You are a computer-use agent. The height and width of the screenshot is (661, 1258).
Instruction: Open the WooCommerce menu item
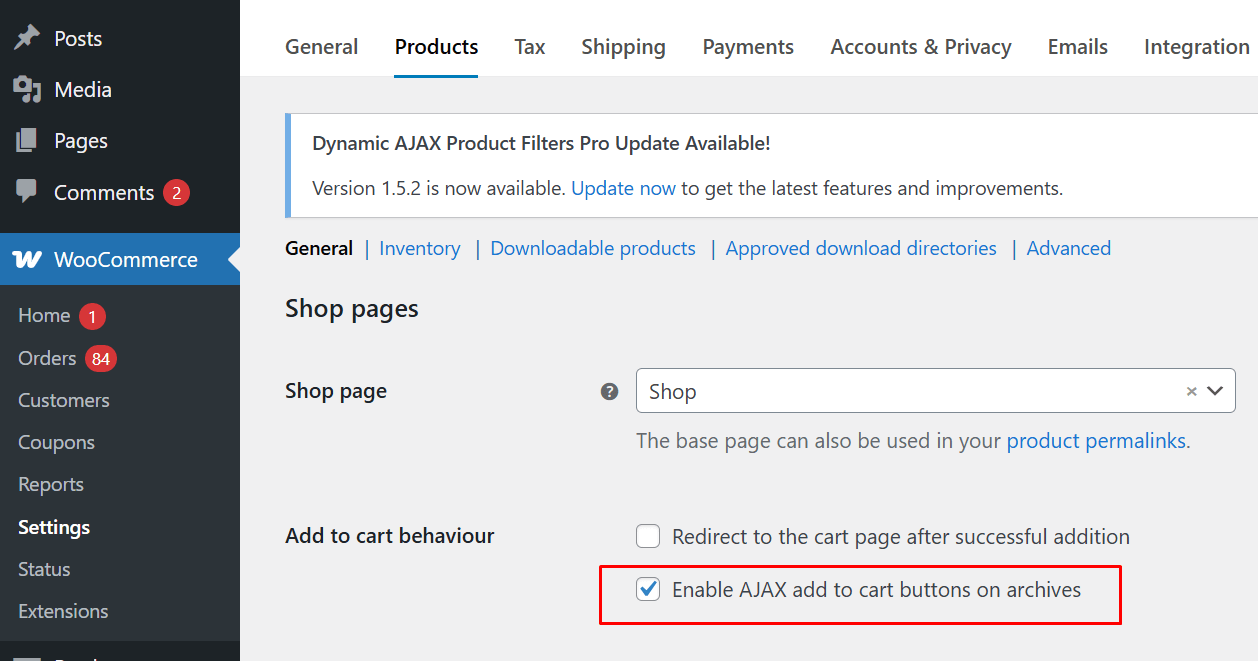pyautogui.click(x=120, y=259)
